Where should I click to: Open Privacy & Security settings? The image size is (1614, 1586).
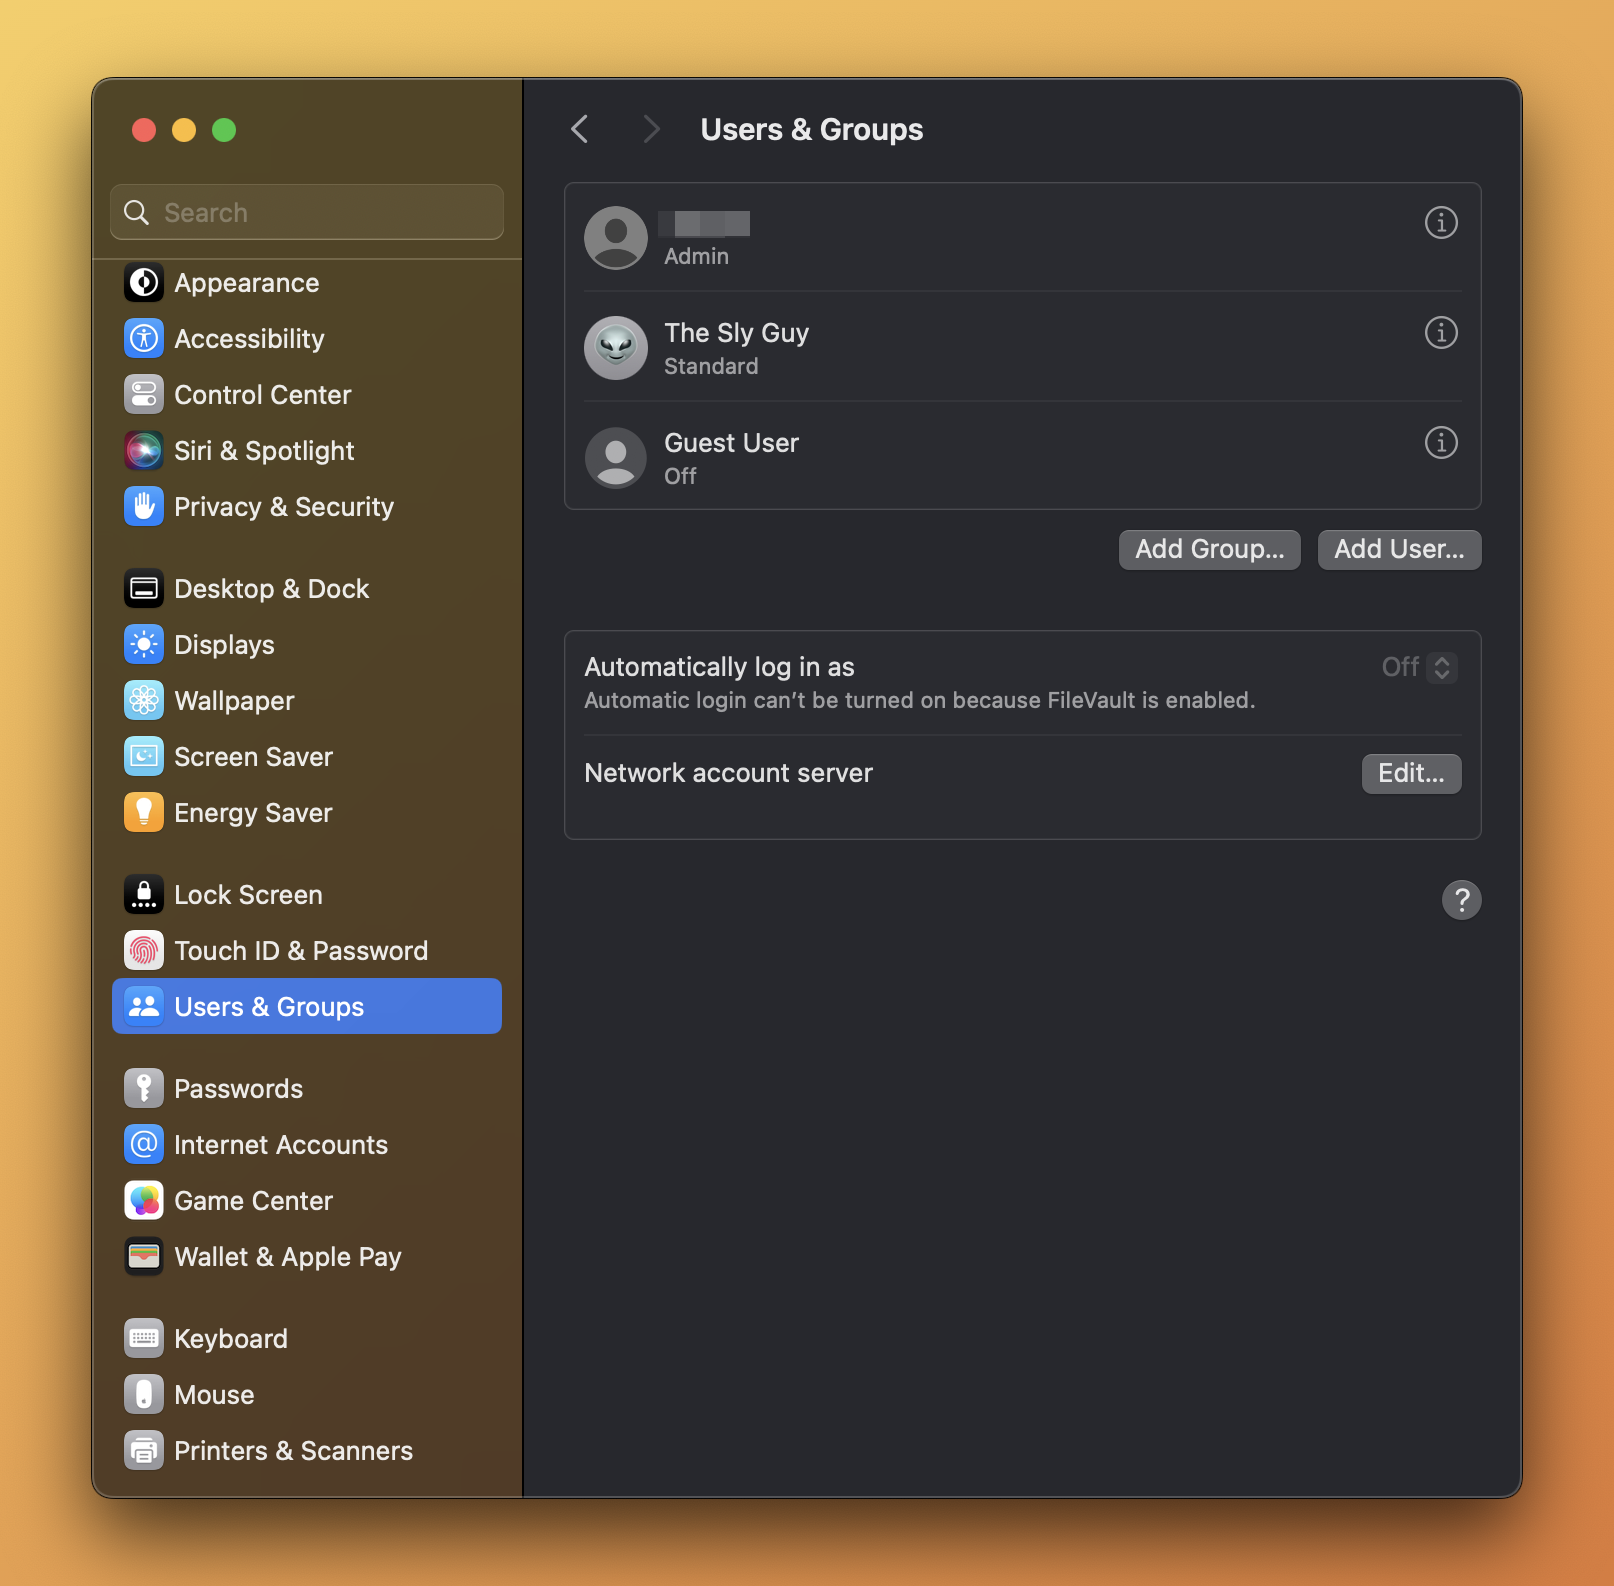[x=144, y=506]
